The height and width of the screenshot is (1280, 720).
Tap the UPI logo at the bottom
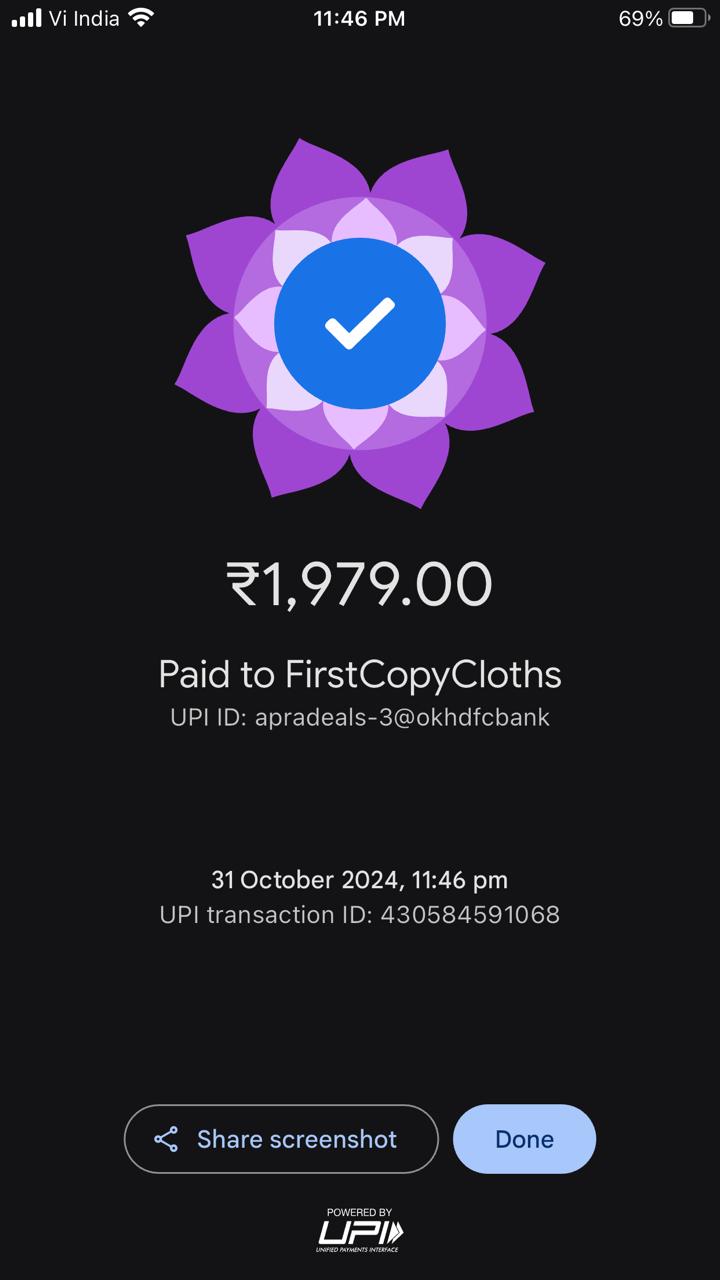[360, 1232]
